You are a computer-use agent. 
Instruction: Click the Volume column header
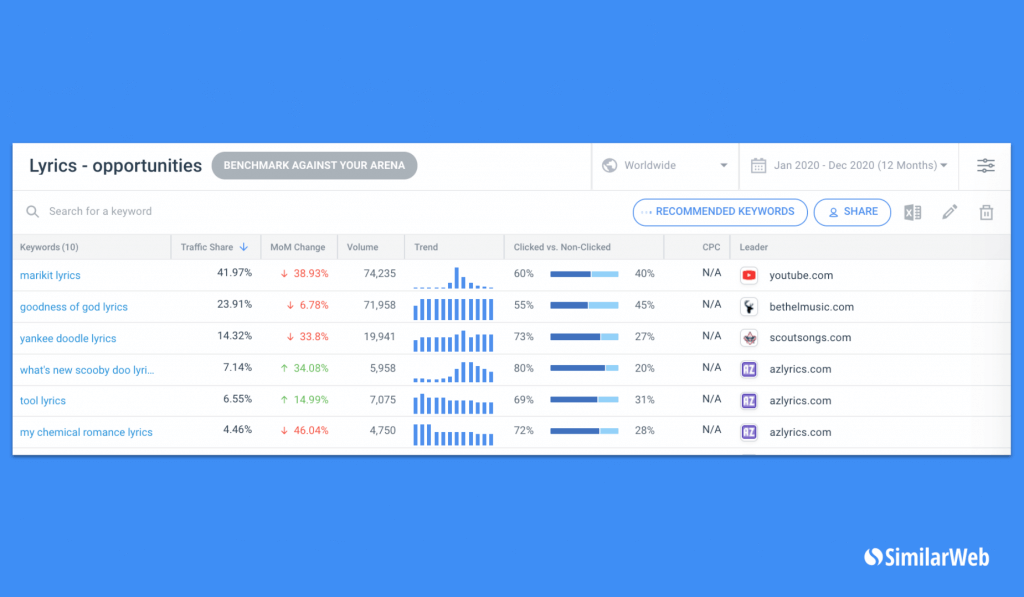(x=362, y=247)
